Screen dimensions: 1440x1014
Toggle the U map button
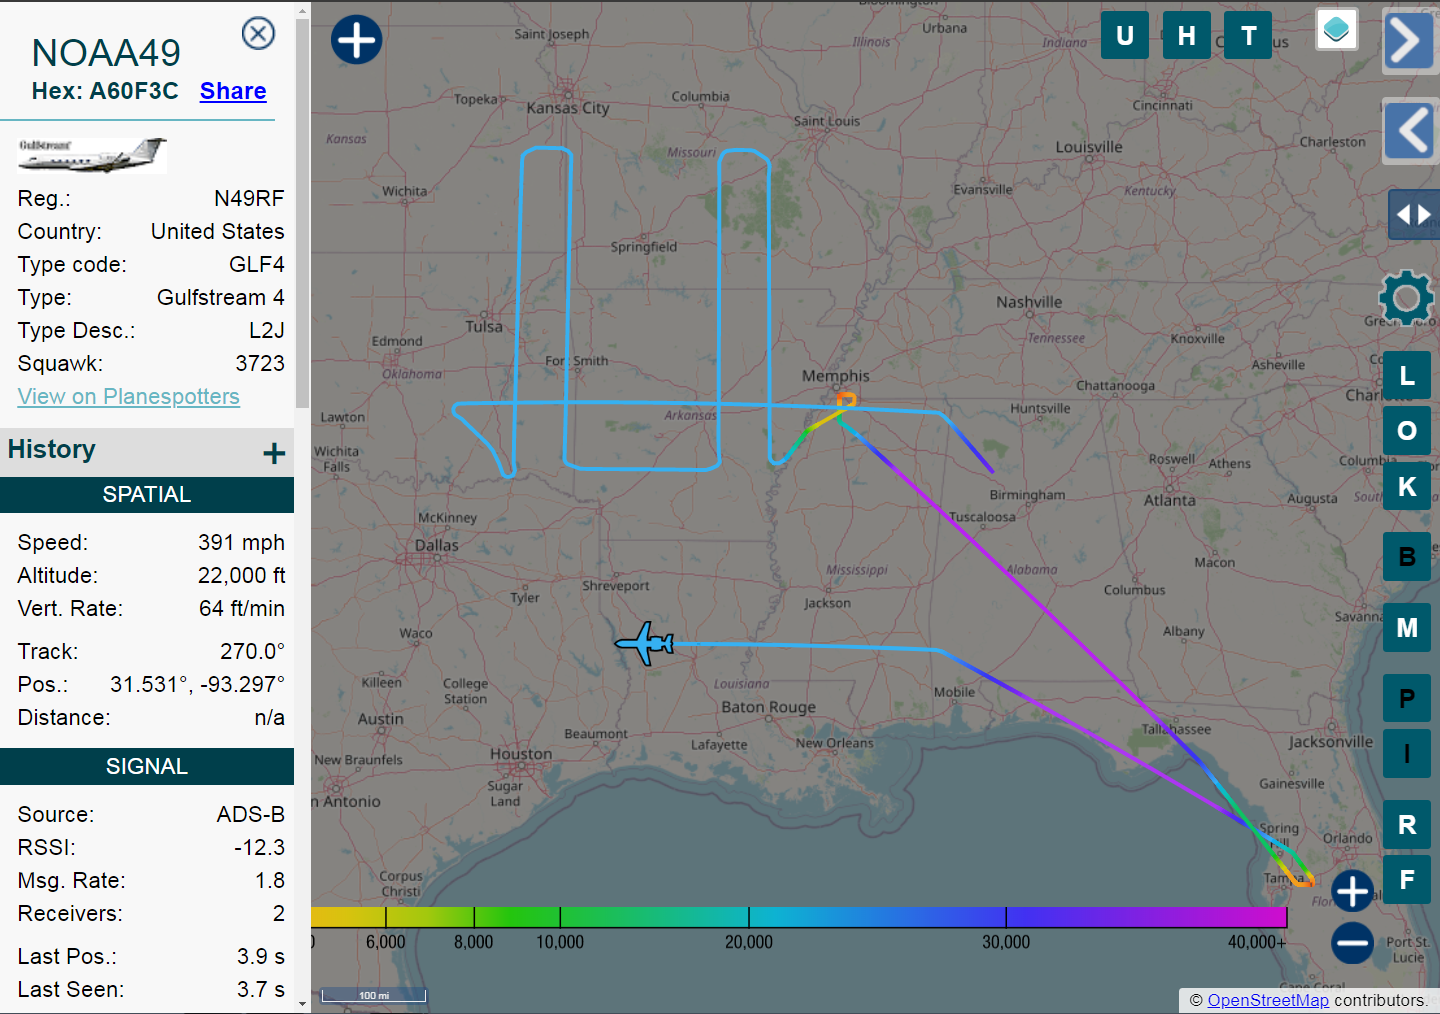(x=1125, y=36)
